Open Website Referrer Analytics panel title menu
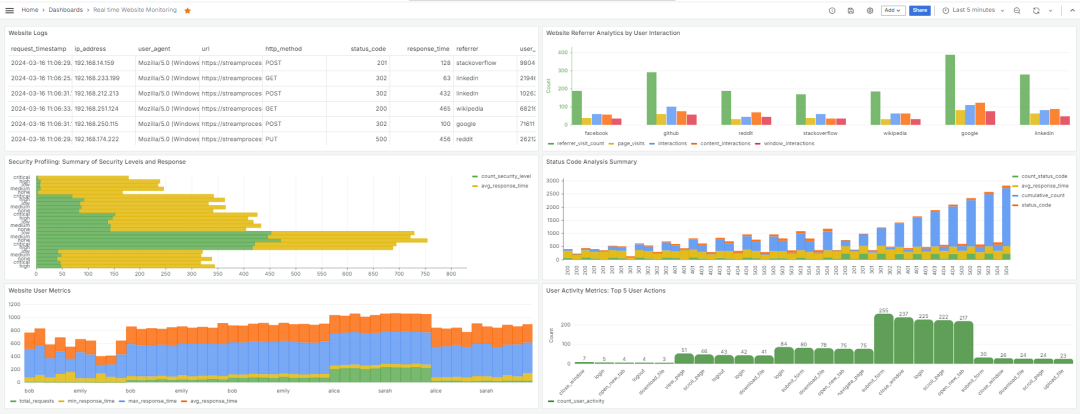 613,32
